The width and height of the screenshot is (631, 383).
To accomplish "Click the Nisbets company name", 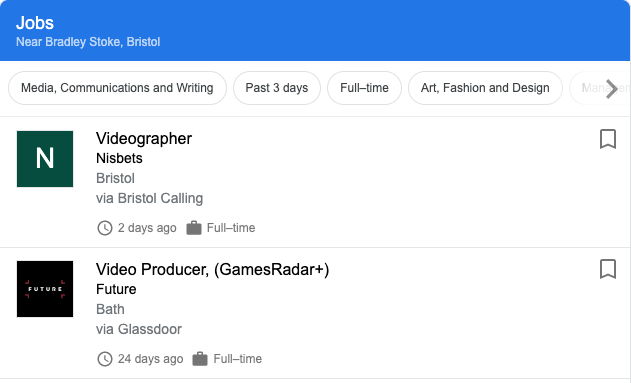I will pyautogui.click(x=119, y=158).
